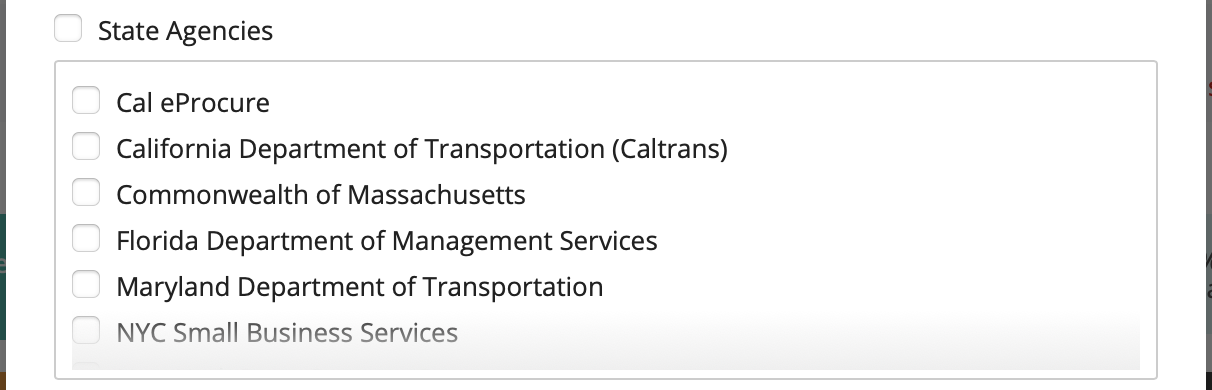The height and width of the screenshot is (390, 1212).
Task: Tick the Cal eProcure checkbox
Action: pos(87,101)
